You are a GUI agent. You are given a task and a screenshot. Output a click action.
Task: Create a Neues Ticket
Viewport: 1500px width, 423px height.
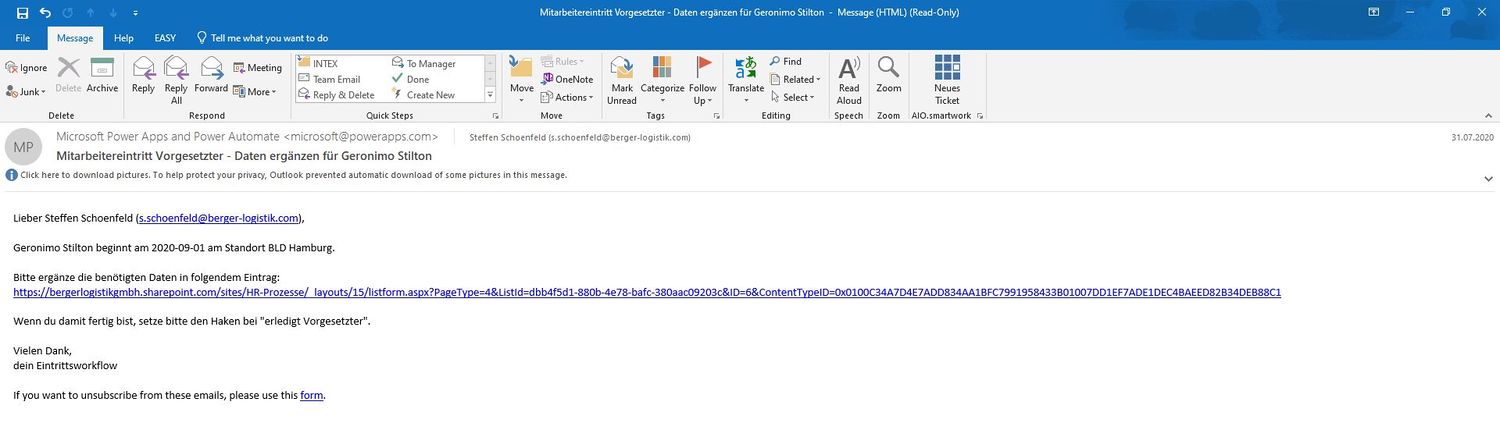[947, 80]
